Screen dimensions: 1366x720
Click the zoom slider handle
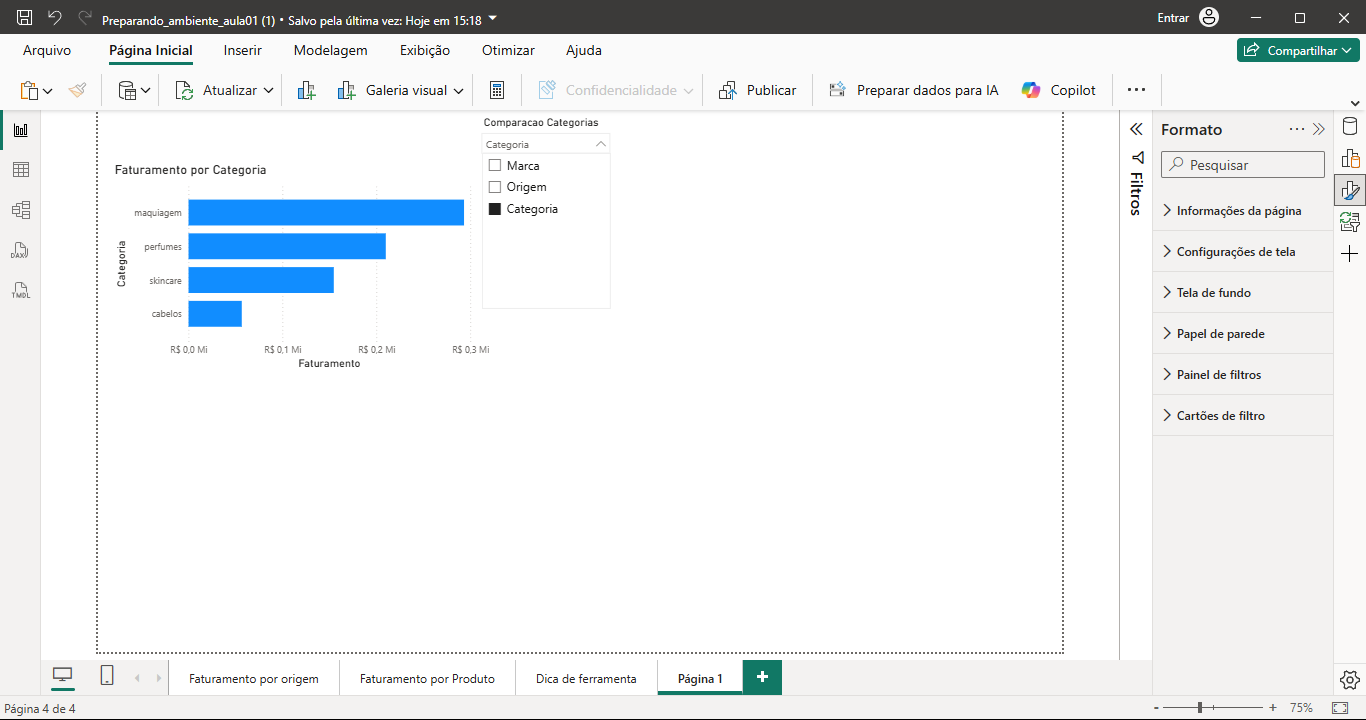[1200, 708]
